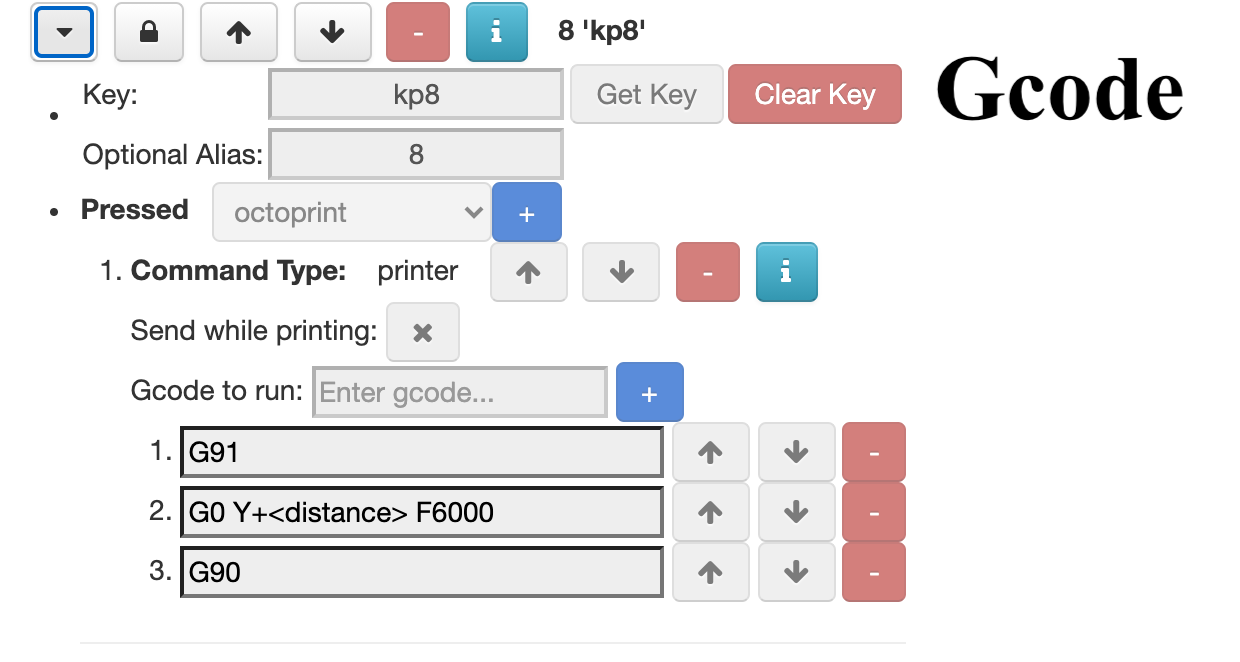Move the G91 gcode line down

point(796,452)
